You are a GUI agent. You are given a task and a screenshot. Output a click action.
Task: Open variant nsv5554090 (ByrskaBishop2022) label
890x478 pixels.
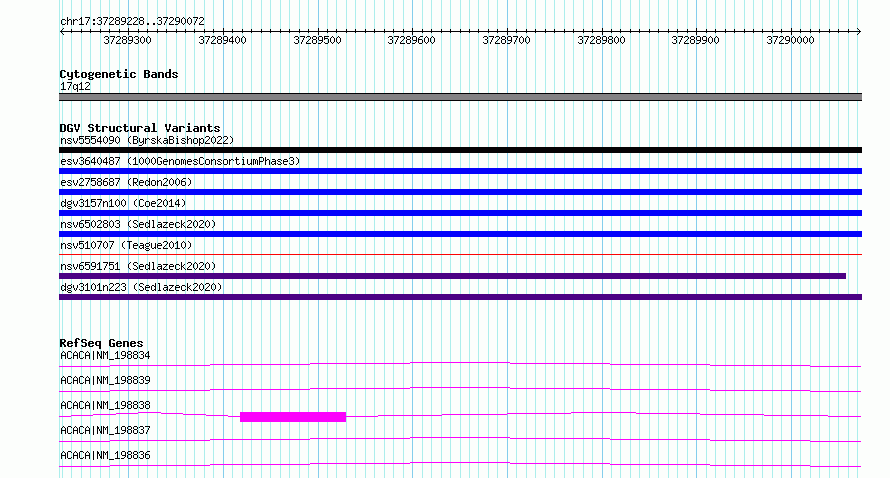147,140
